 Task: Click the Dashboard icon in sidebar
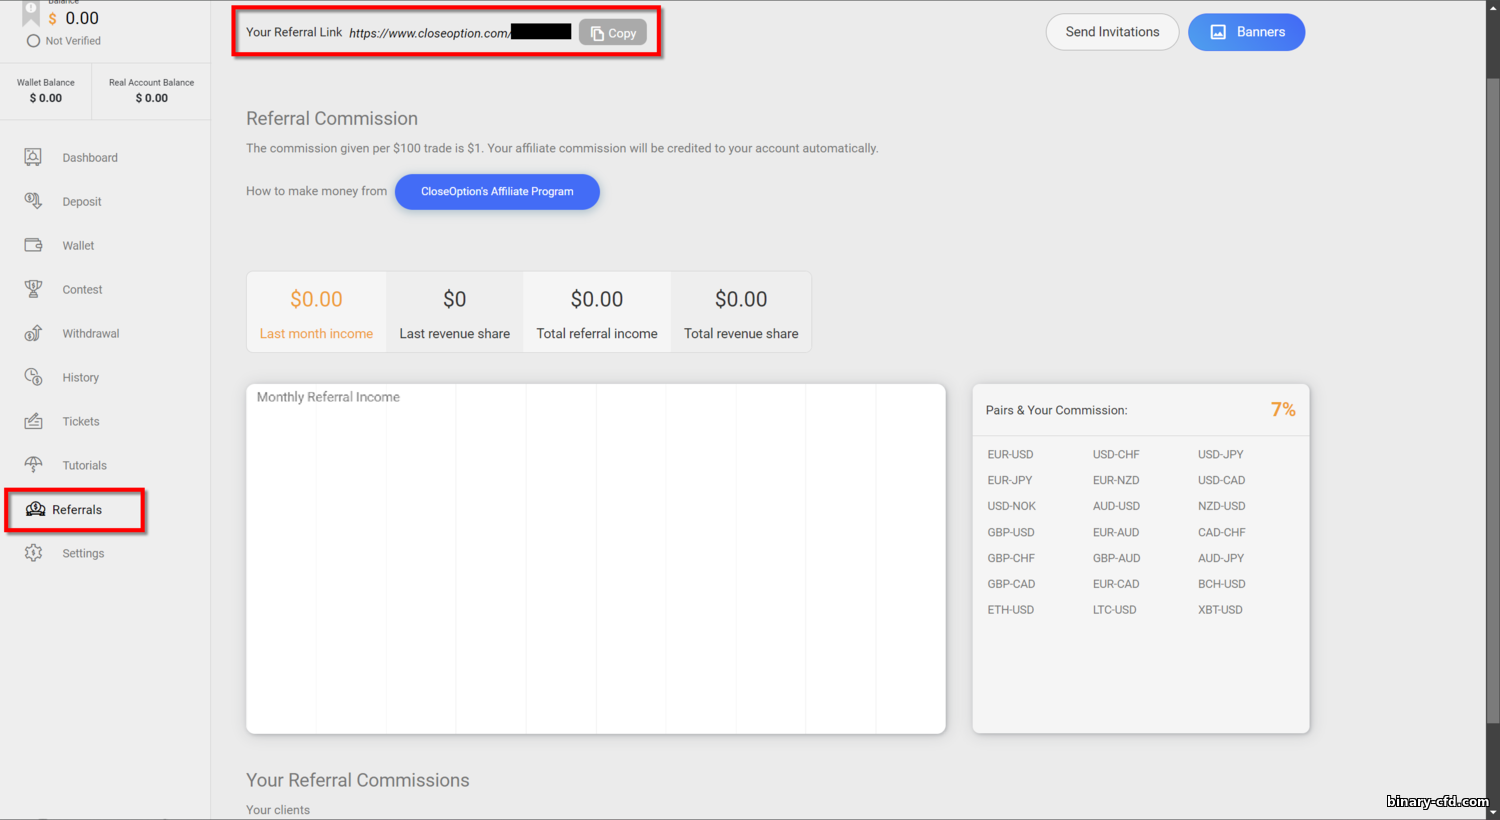coord(33,157)
